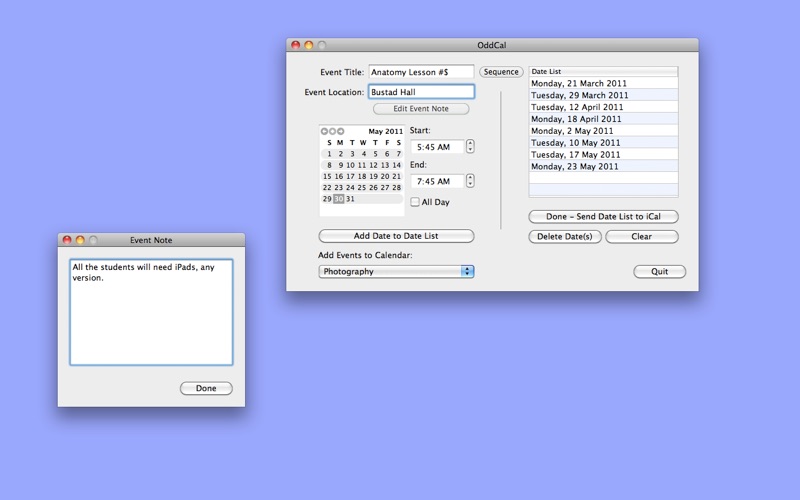
Task: Pick day 12 in the mini calendar
Action: click(x=373, y=165)
